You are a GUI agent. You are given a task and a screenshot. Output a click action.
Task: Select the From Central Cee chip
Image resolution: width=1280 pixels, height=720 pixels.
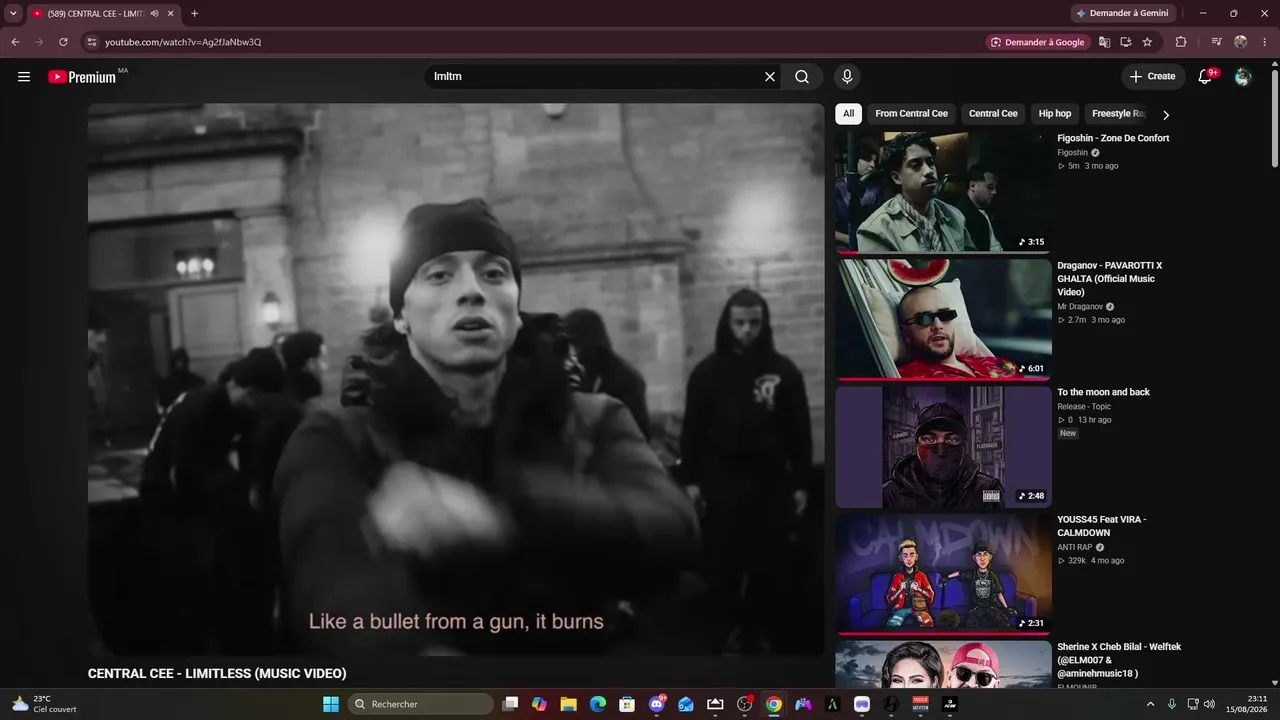click(911, 114)
